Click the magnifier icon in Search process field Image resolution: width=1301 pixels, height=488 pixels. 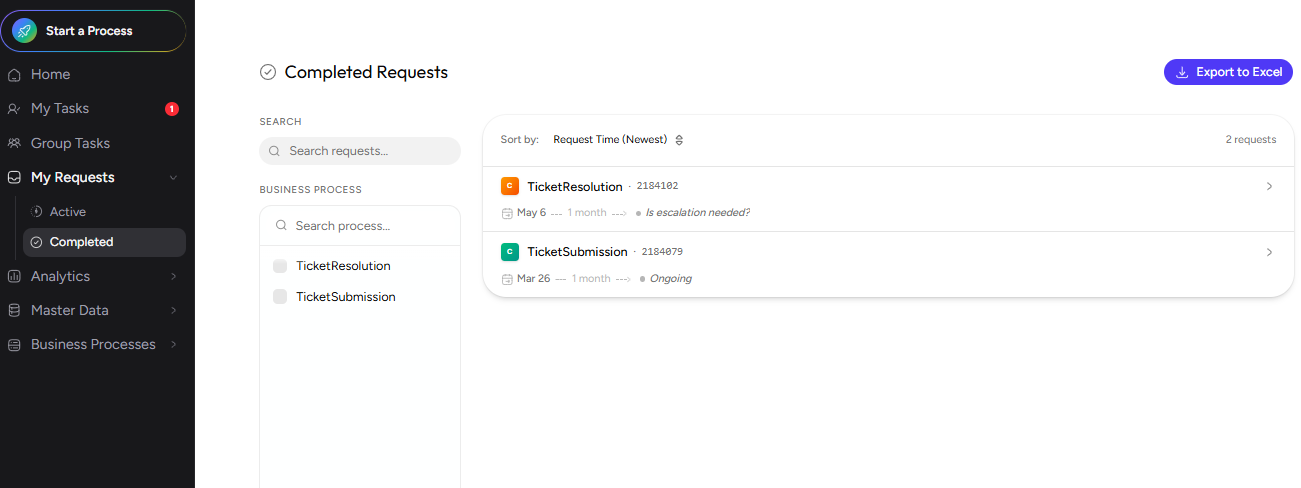281,226
